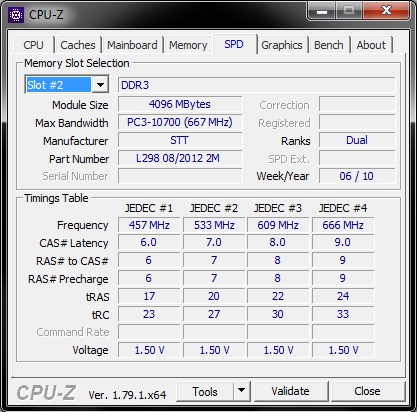Click the Tools button
The height and width of the screenshot is (412, 417).
point(205,391)
